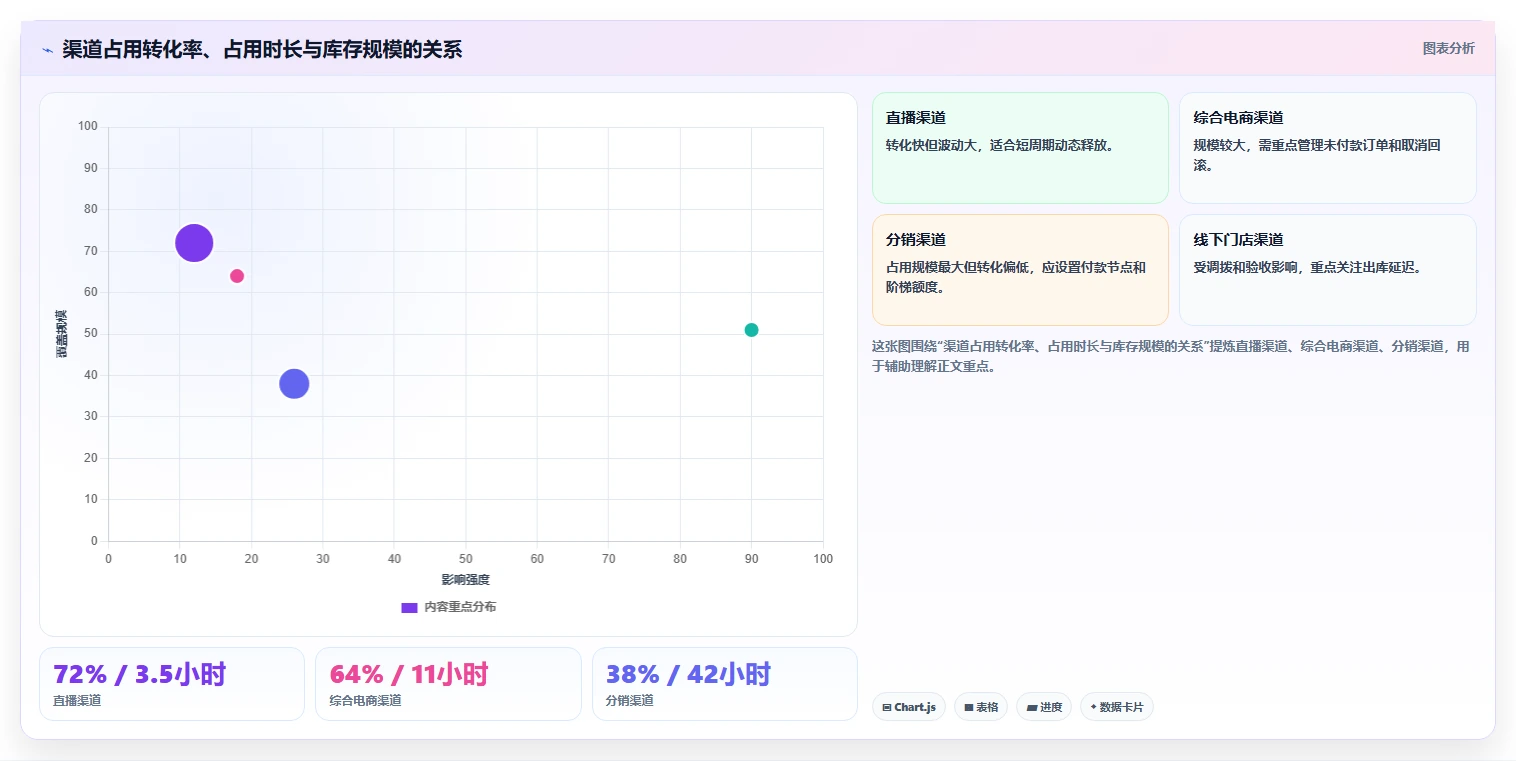The image size is (1516, 761).
Task: Click the y-axis label 覆盖规模
Action: click(62, 334)
